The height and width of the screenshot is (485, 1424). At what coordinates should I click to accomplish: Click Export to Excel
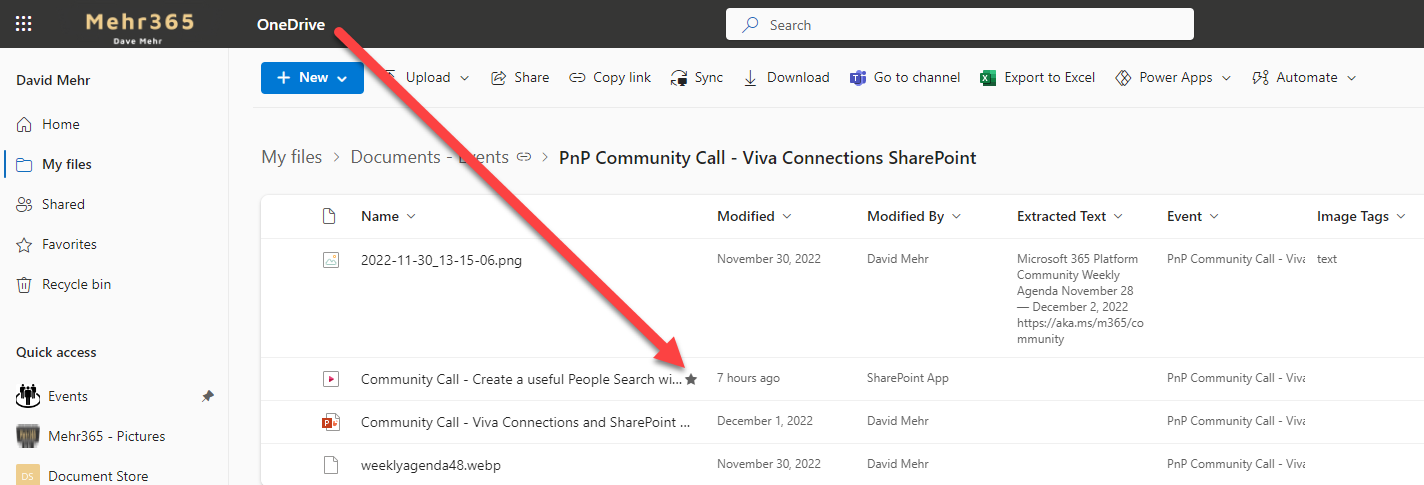coord(1037,77)
